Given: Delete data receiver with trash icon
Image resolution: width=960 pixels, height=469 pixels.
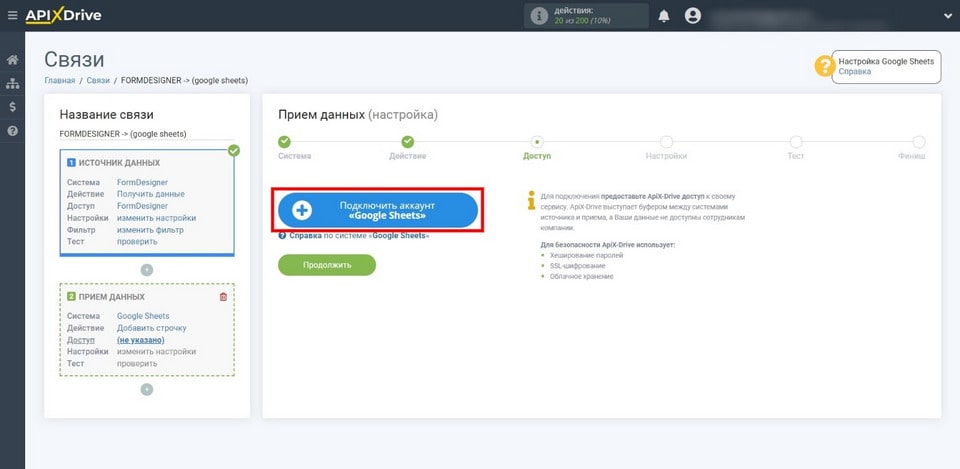Looking at the screenshot, I should [223, 297].
